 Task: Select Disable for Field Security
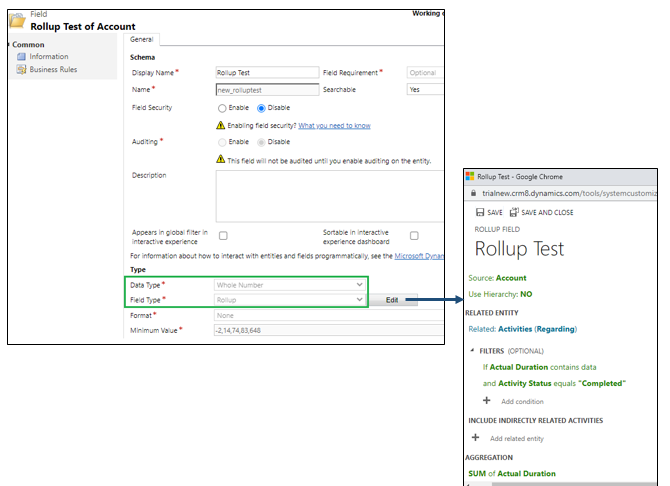tap(261, 108)
